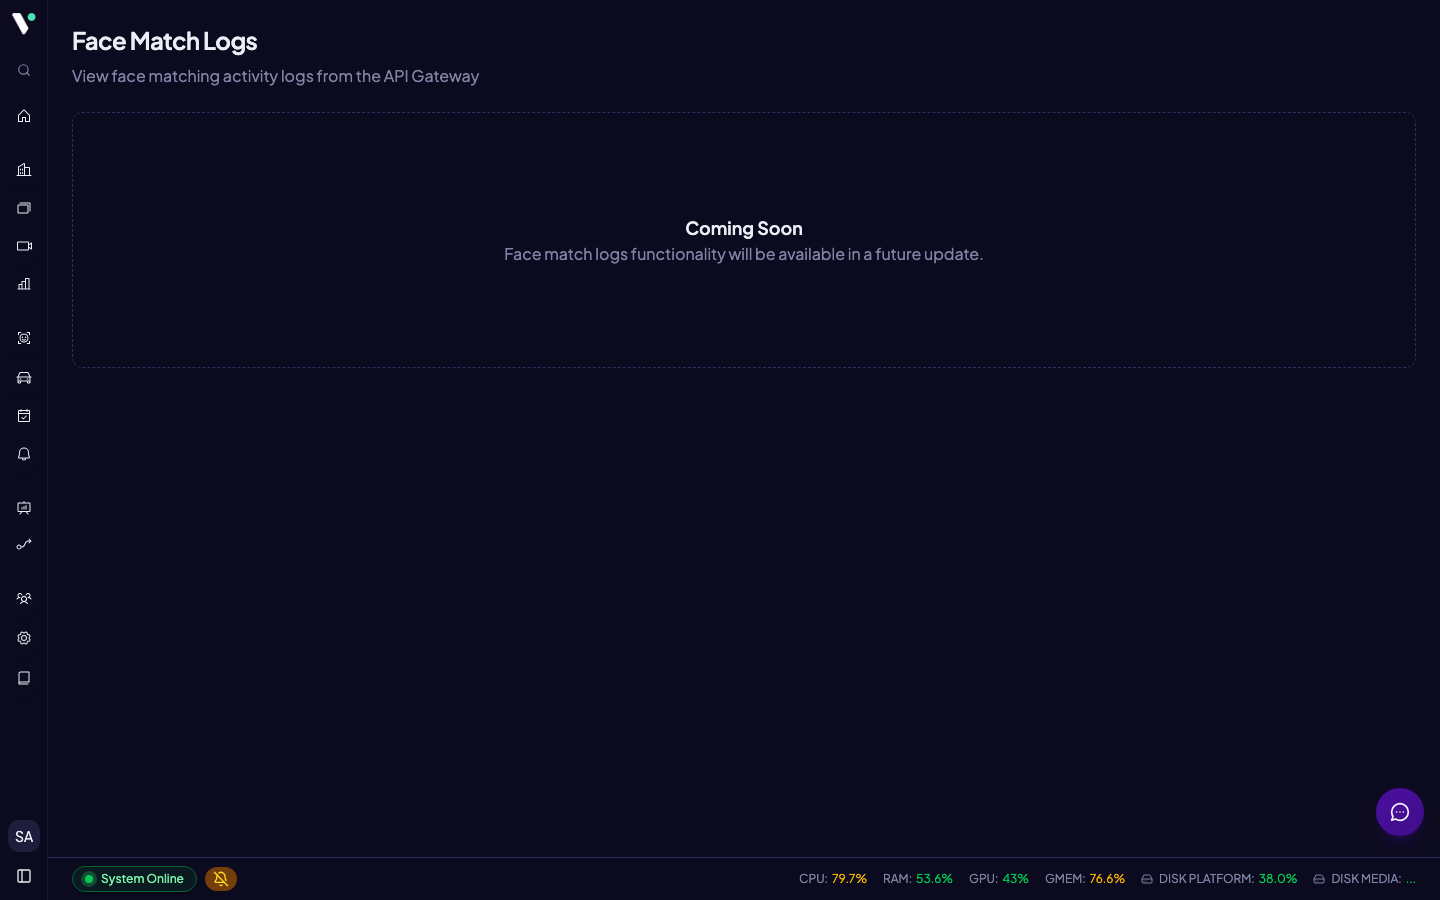Click the System Online status badge
Image resolution: width=1440 pixels, height=900 pixels.
(x=134, y=879)
